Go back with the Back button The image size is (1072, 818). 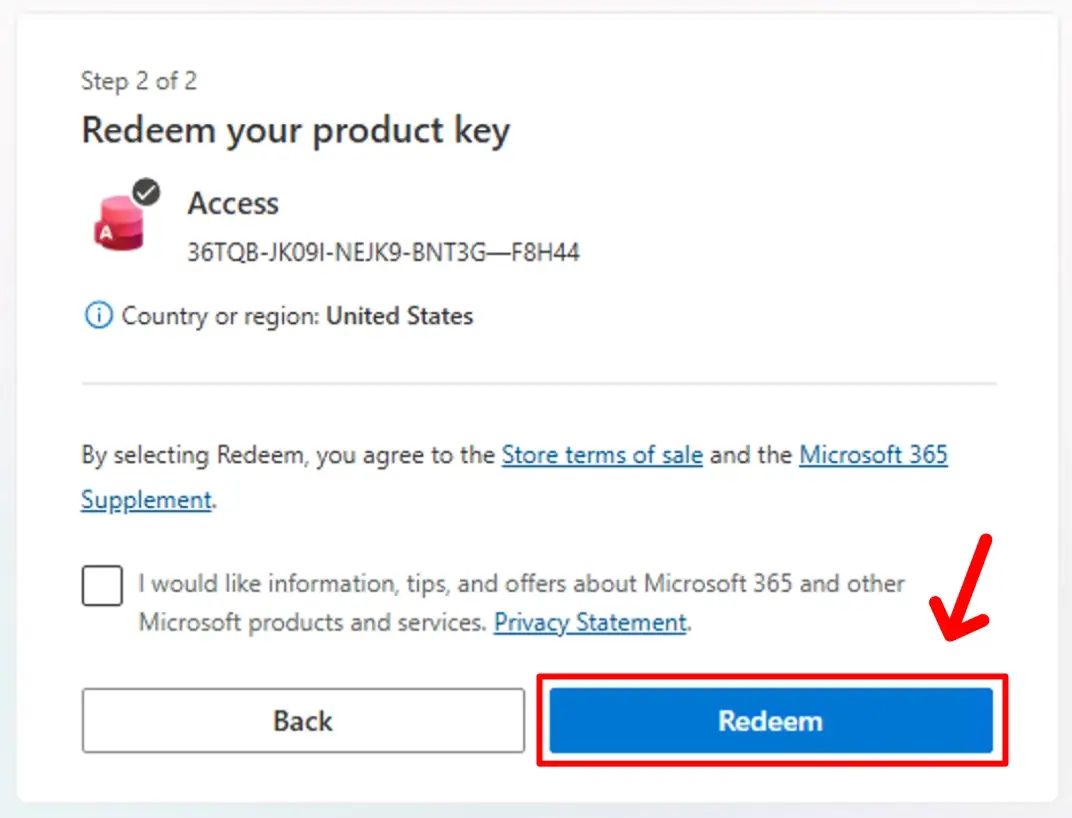pos(303,720)
